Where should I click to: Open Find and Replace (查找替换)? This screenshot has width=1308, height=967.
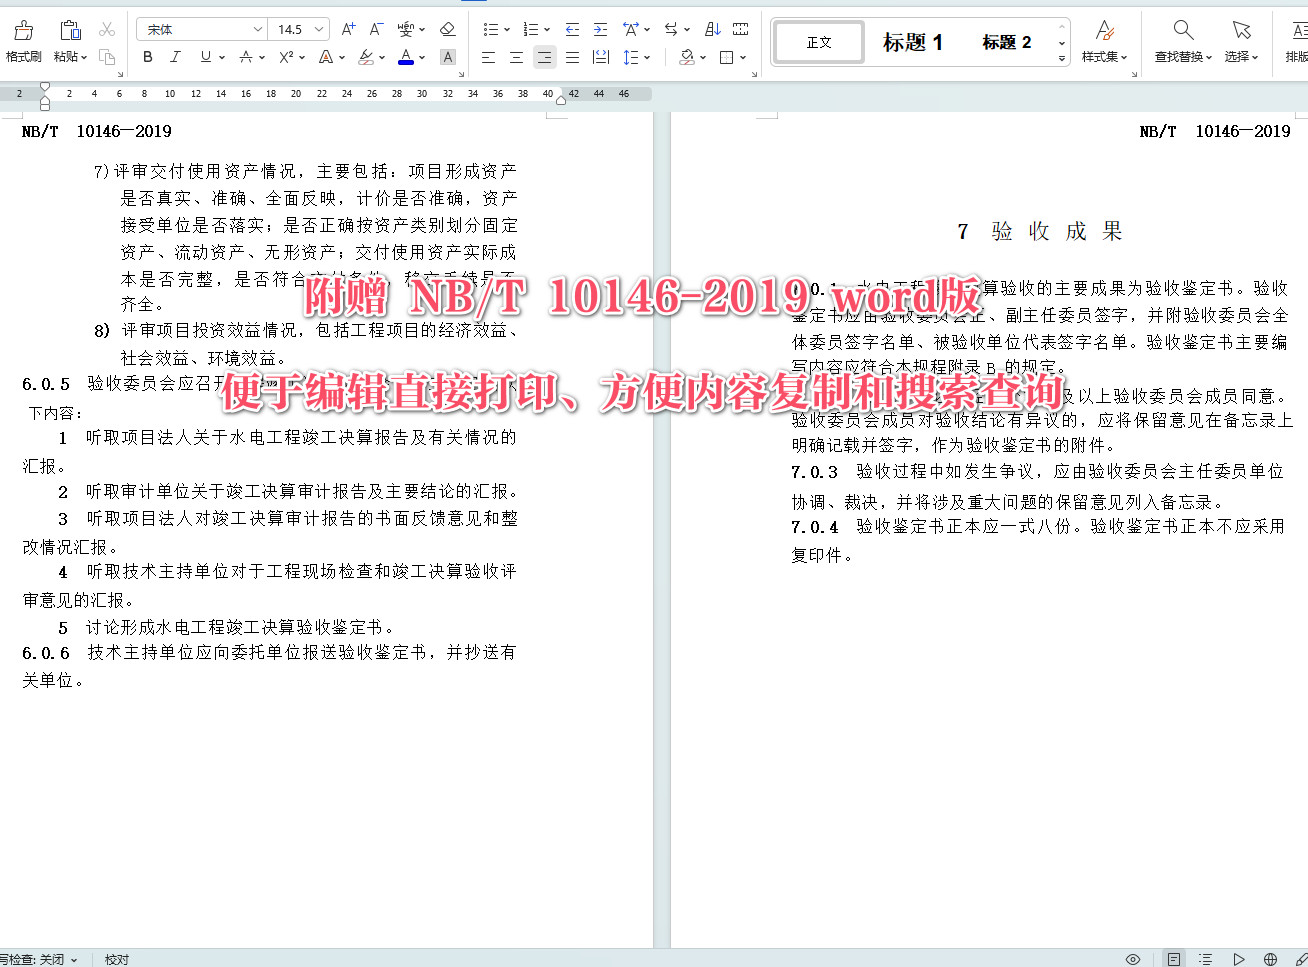[x=1181, y=41]
